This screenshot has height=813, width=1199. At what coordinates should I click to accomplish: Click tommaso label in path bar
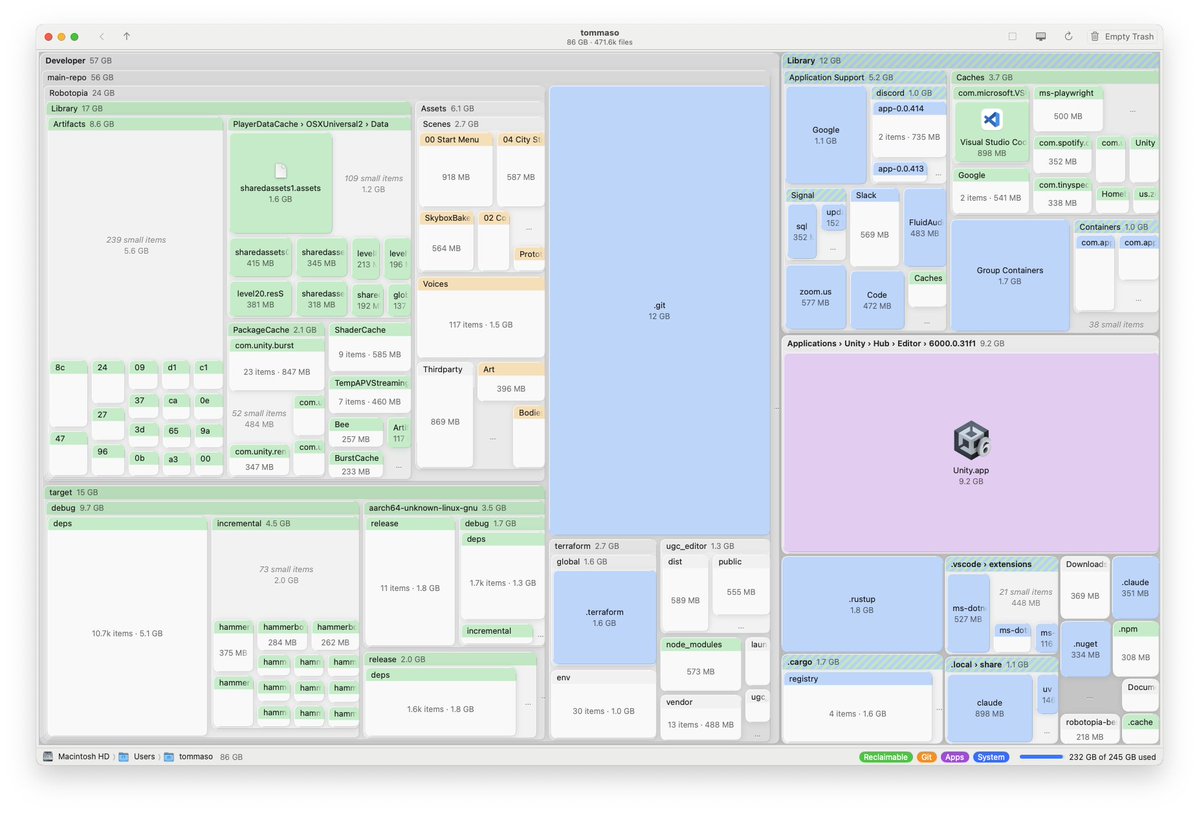coord(196,756)
